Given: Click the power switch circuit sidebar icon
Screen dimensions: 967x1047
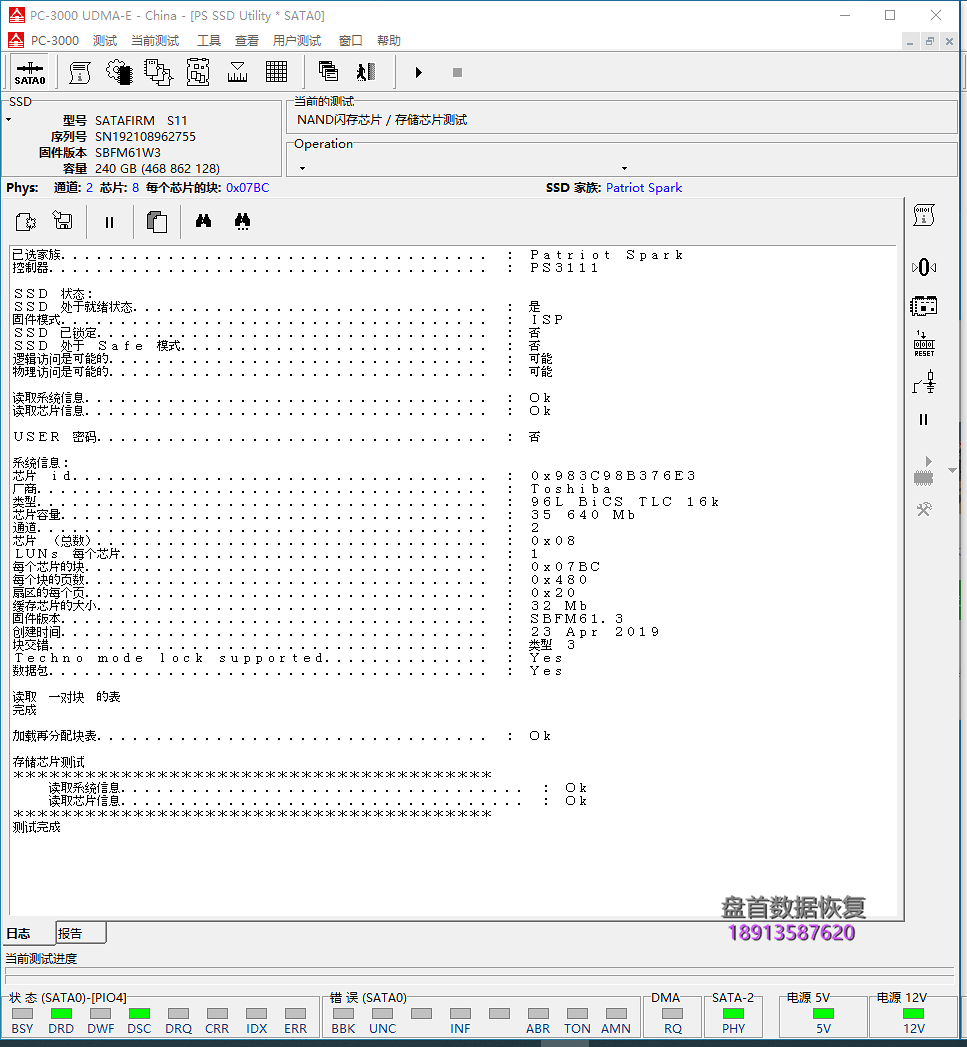Looking at the screenshot, I should pos(924,383).
